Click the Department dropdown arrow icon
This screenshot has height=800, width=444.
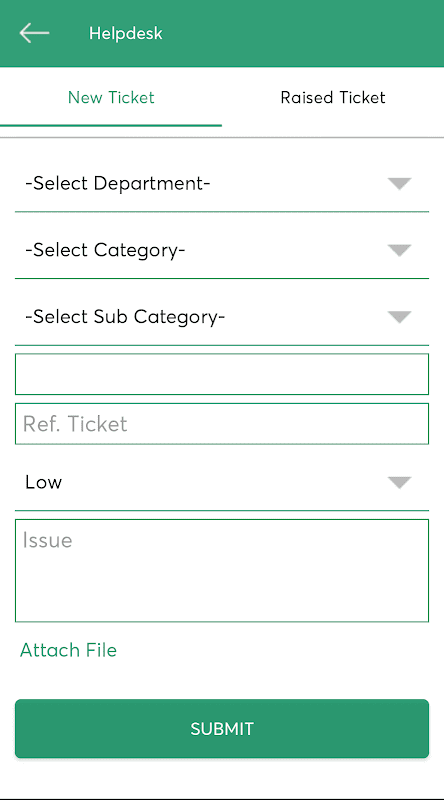[399, 184]
